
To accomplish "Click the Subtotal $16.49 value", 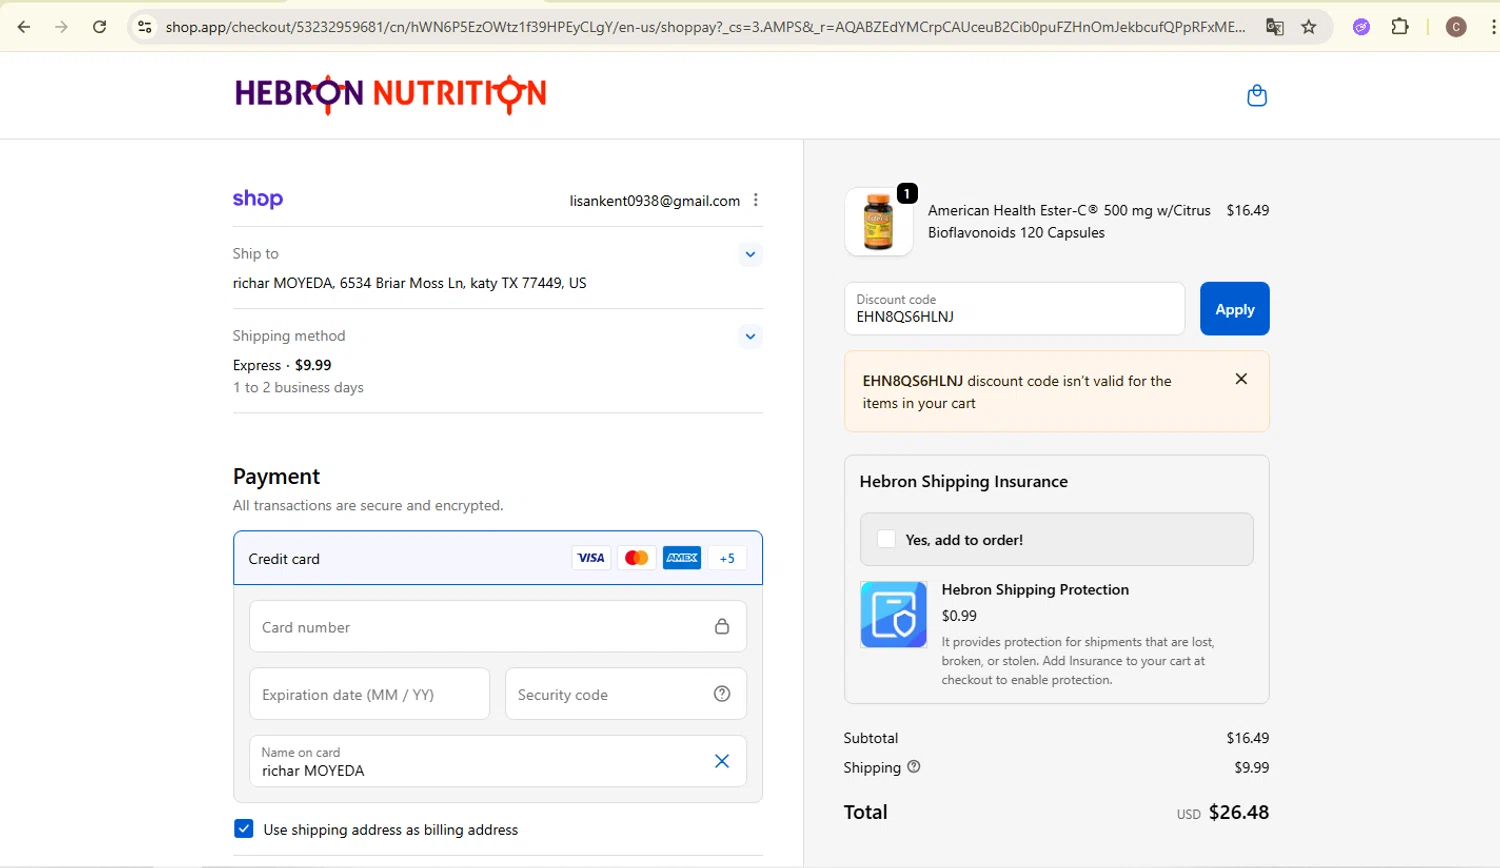I will [1248, 738].
